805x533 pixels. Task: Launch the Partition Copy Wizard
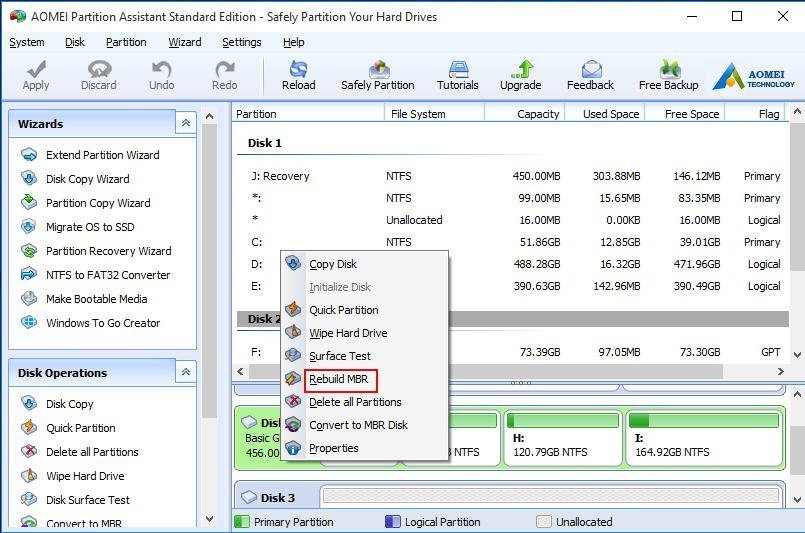(98, 203)
